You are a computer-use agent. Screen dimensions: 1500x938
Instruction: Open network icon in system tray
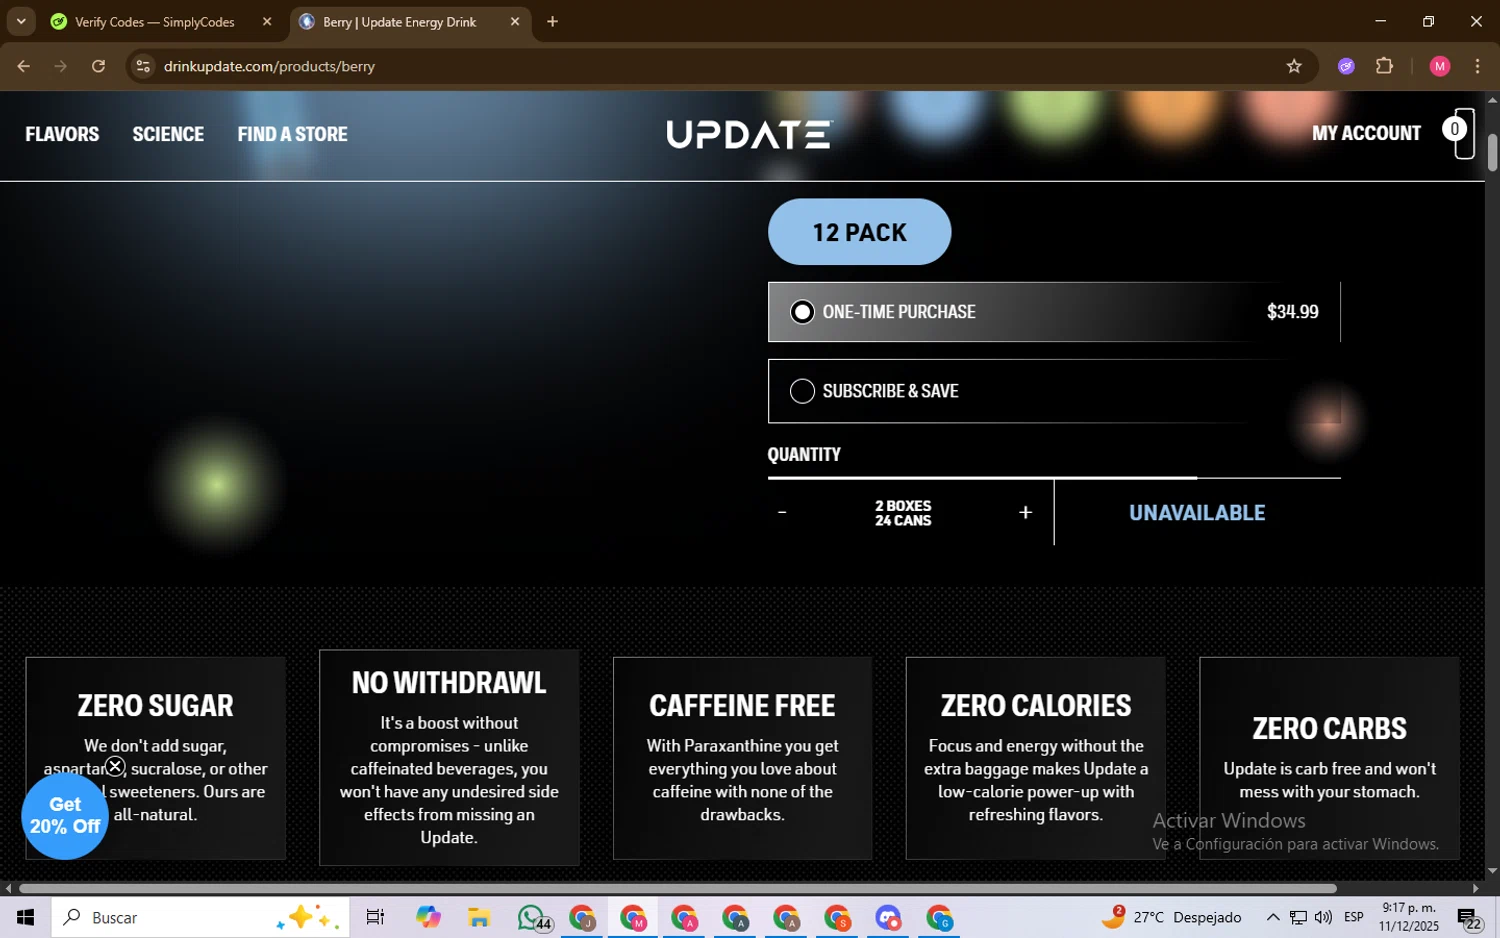[x=1297, y=917]
